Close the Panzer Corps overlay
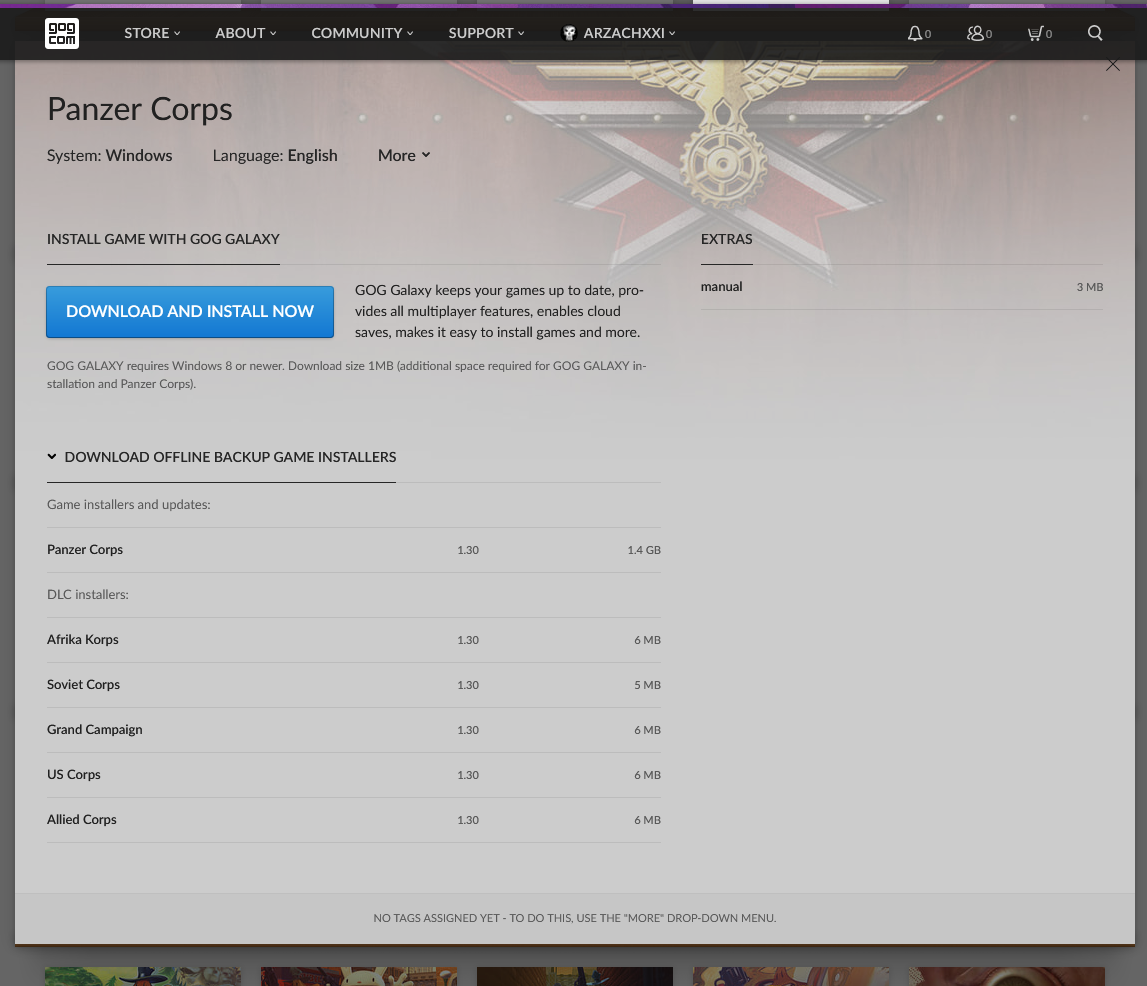This screenshot has height=986, width=1147. [1113, 65]
